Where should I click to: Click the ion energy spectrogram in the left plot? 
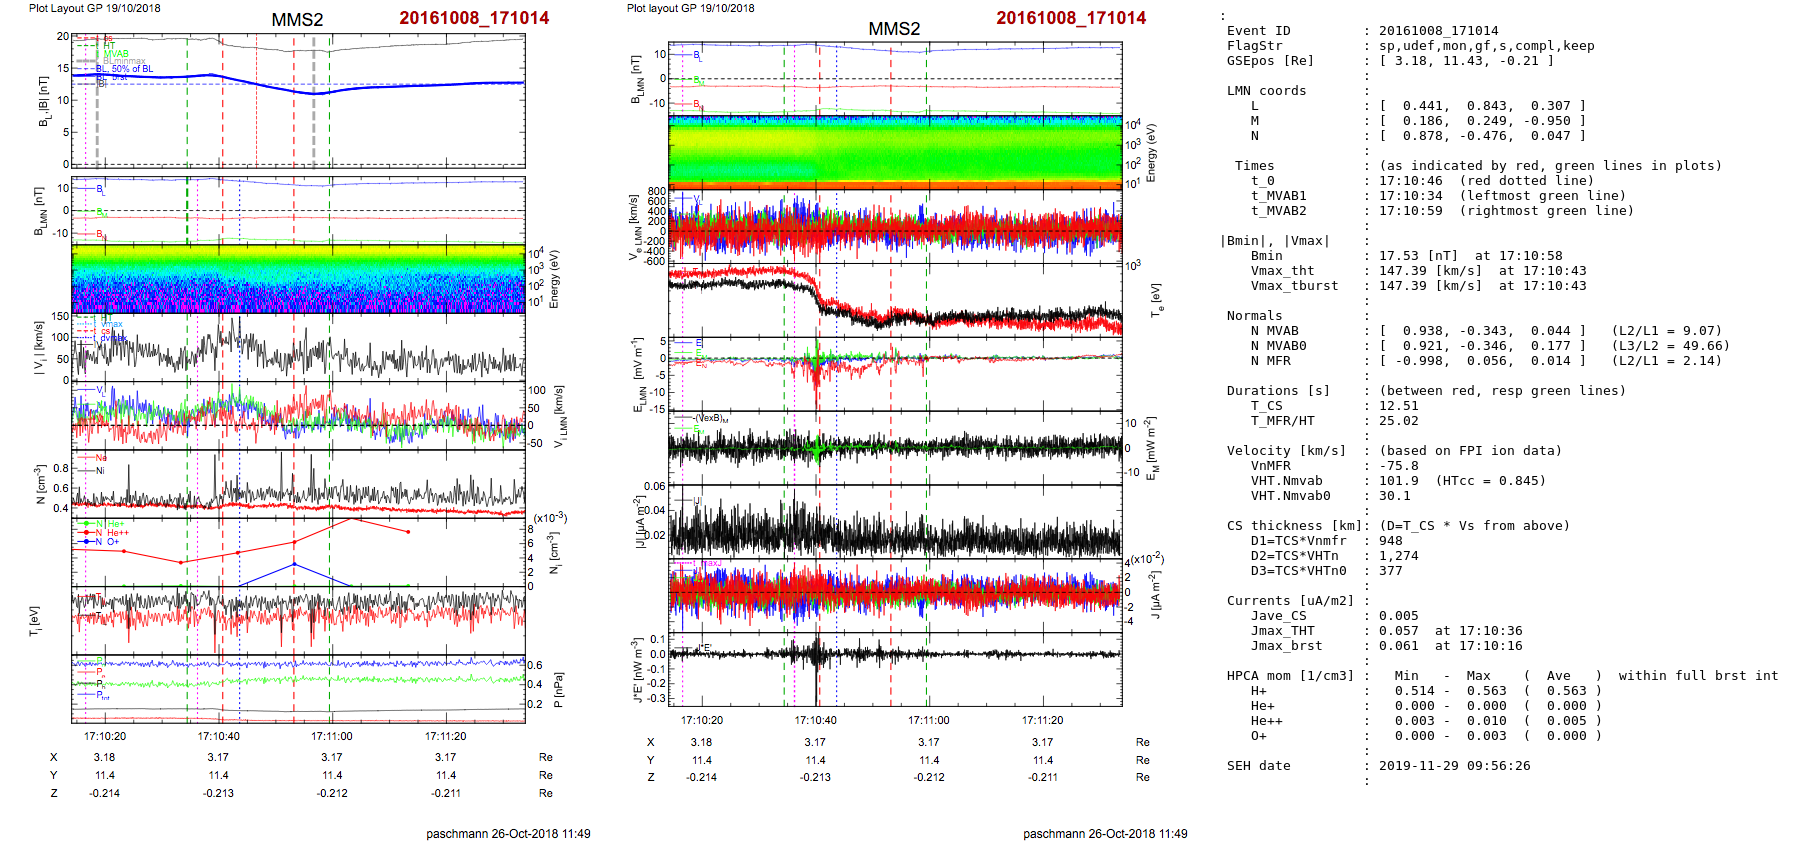298,279
